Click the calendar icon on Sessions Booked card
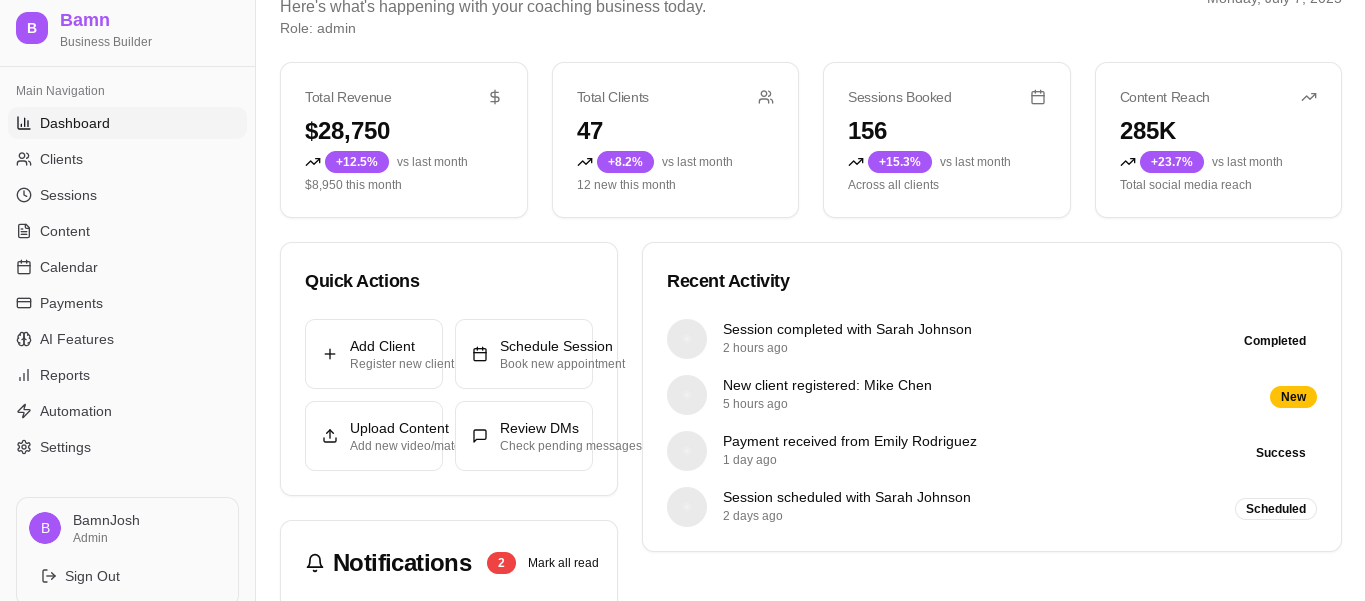Viewport: 1365px width, 601px height. 1038,97
